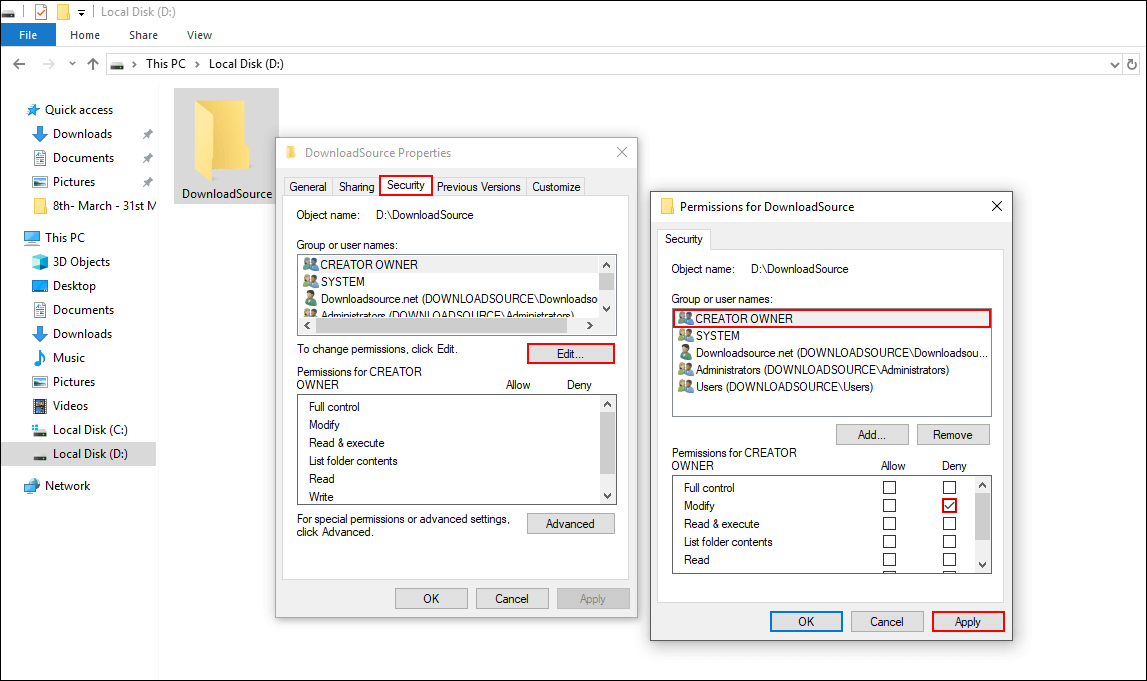Click the New folder icon in title bar

pos(64,12)
